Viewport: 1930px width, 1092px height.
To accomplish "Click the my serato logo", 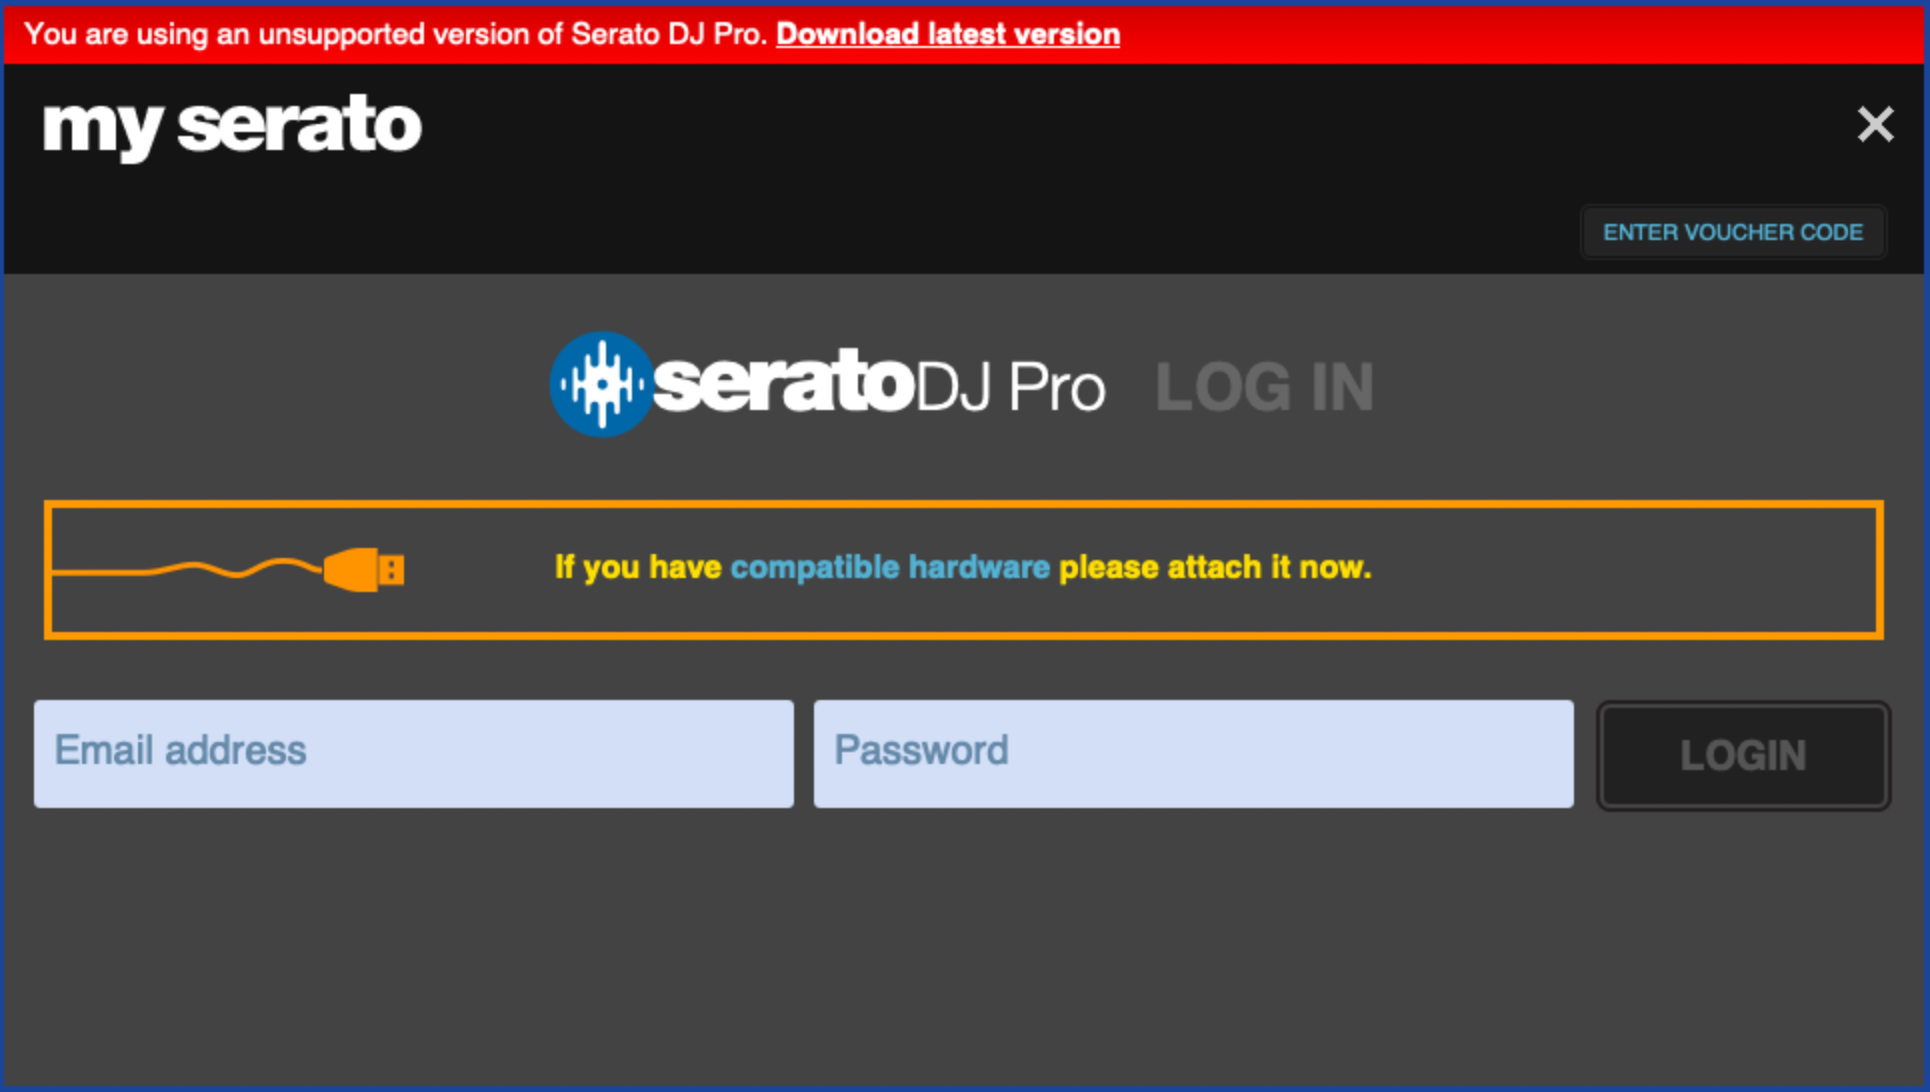I will click(x=232, y=127).
